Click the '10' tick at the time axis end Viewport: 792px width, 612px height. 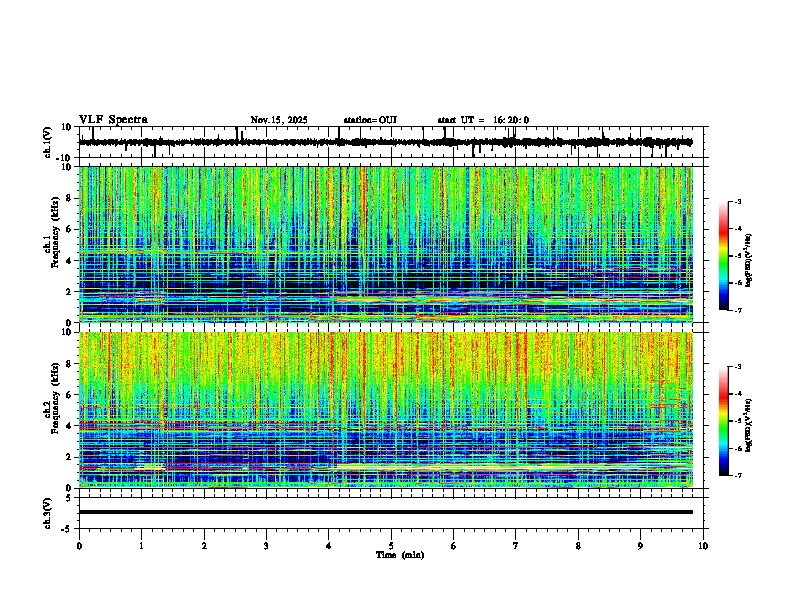click(x=703, y=546)
